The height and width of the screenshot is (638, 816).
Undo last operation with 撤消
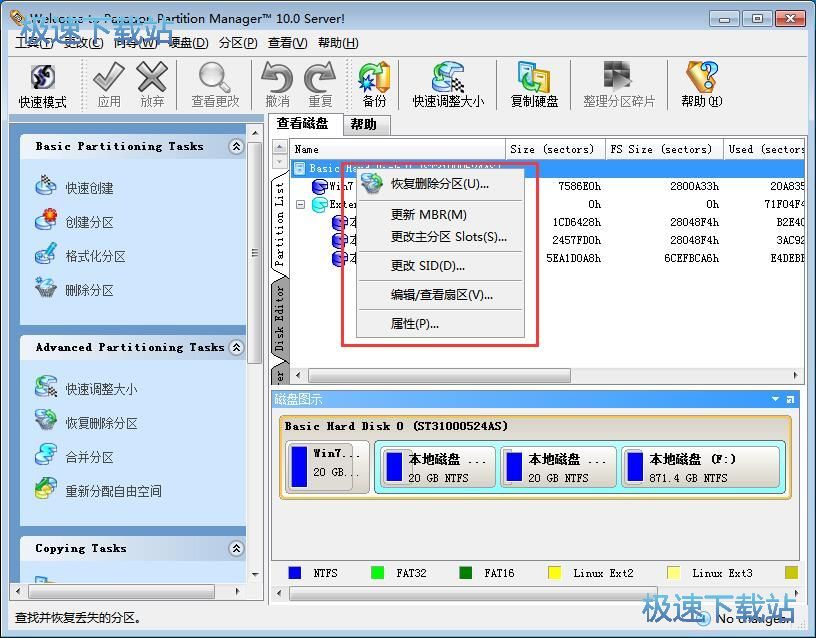tap(277, 86)
